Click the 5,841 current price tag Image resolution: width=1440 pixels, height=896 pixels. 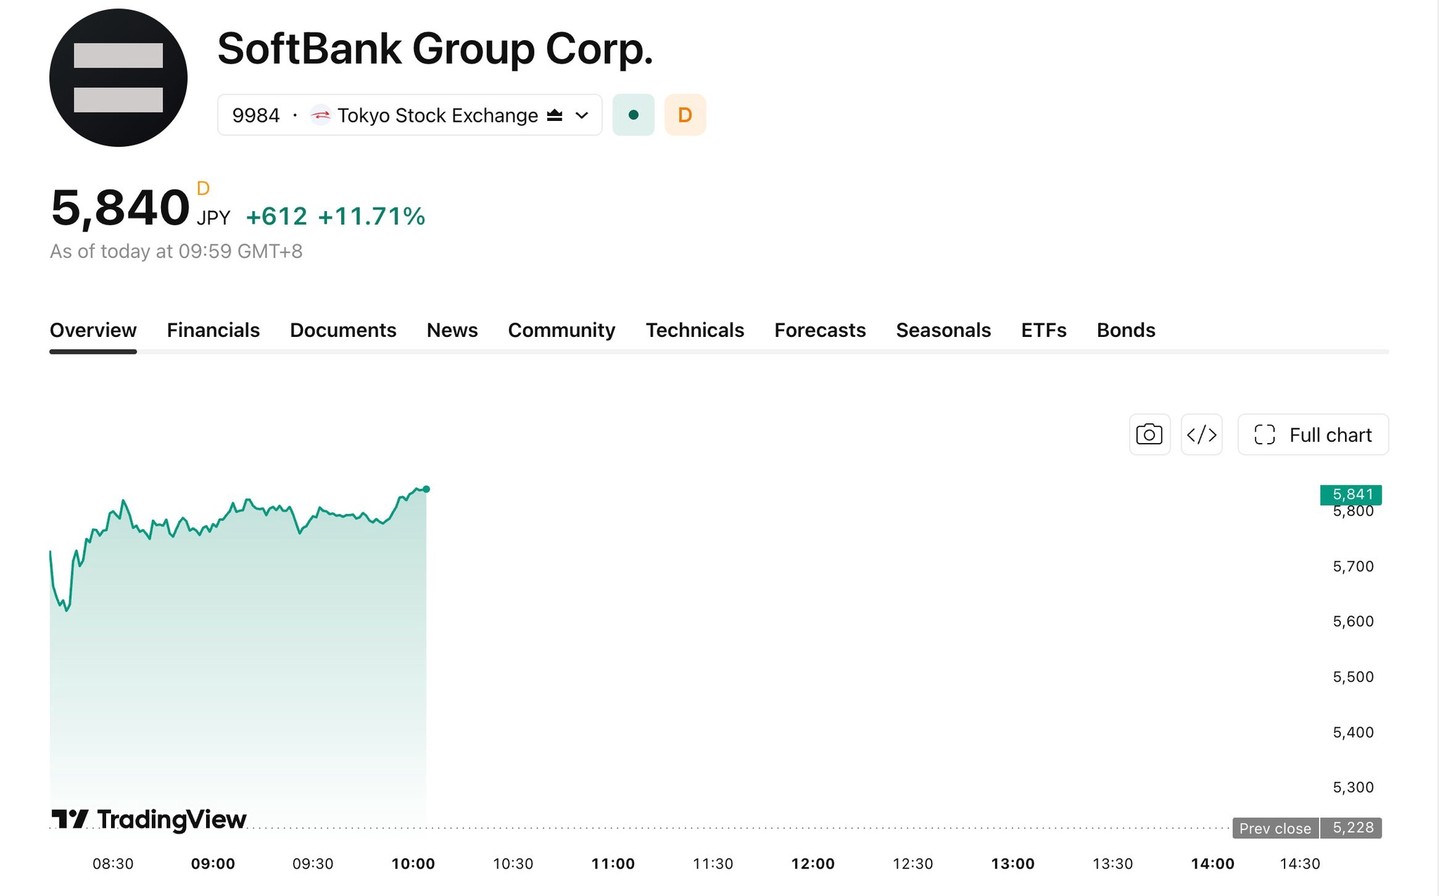tap(1351, 494)
